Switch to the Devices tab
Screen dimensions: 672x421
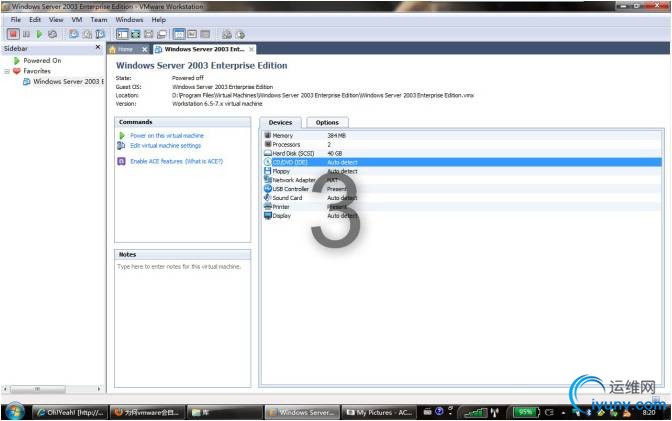pyautogui.click(x=280, y=123)
